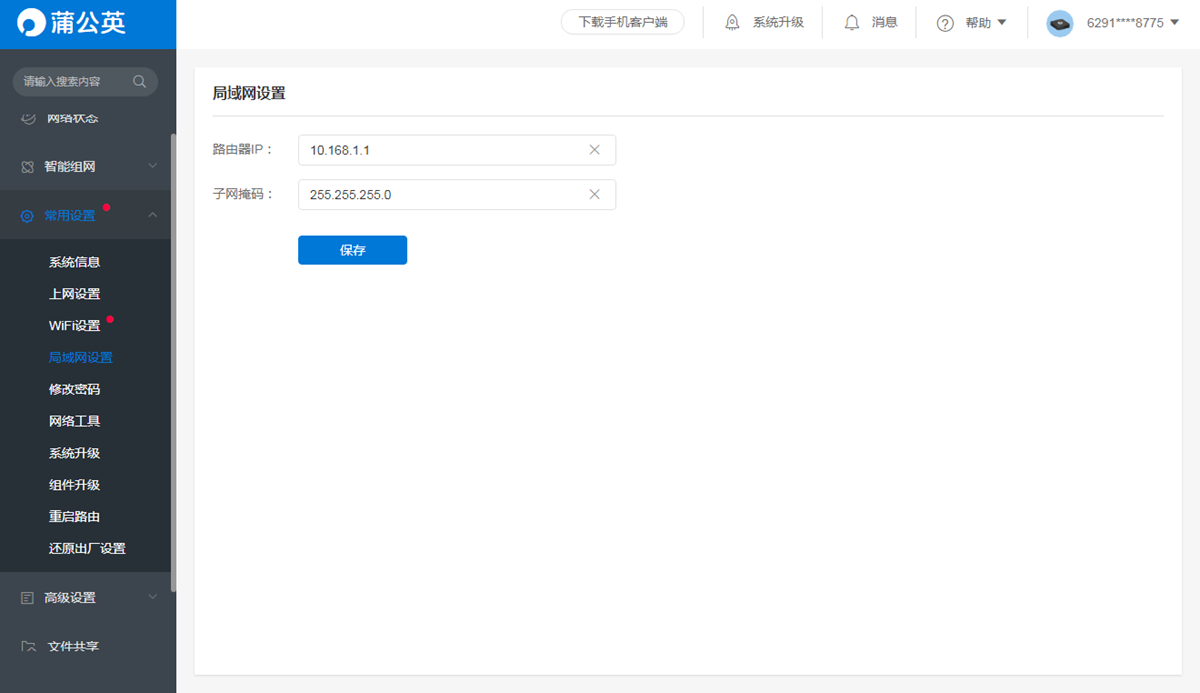Click the 帮助 question mark icon

(x=945, y=23)
